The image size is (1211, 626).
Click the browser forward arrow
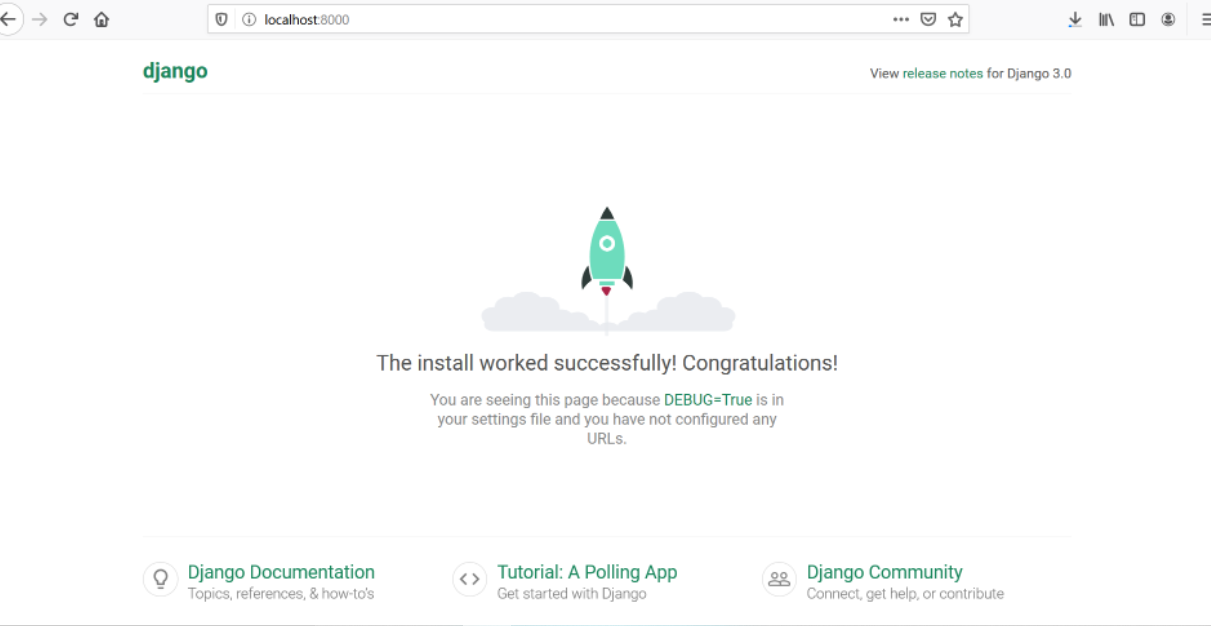tap(40, 19)
